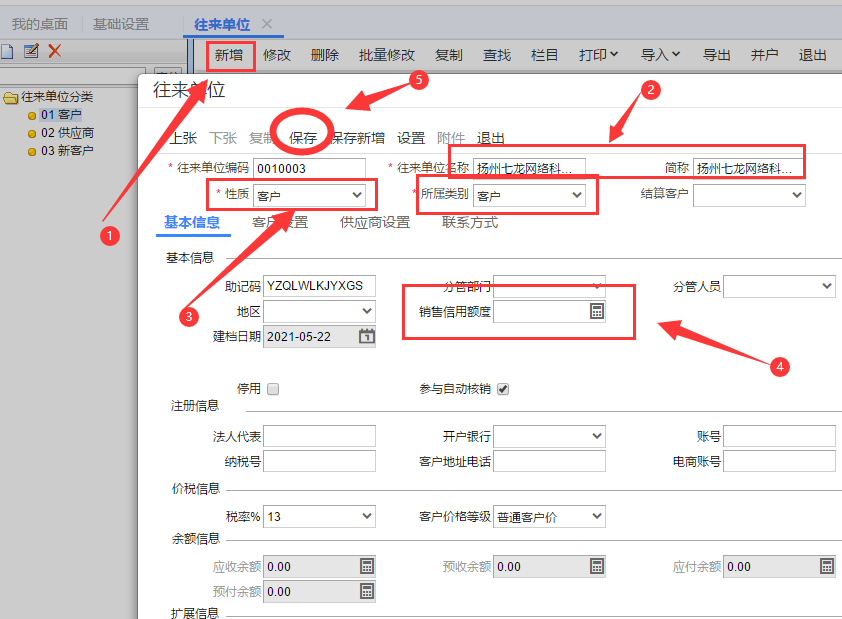This screenshot has height=619, width=842.
Task: Click the red X delete icon
Action: coord(55,51)
